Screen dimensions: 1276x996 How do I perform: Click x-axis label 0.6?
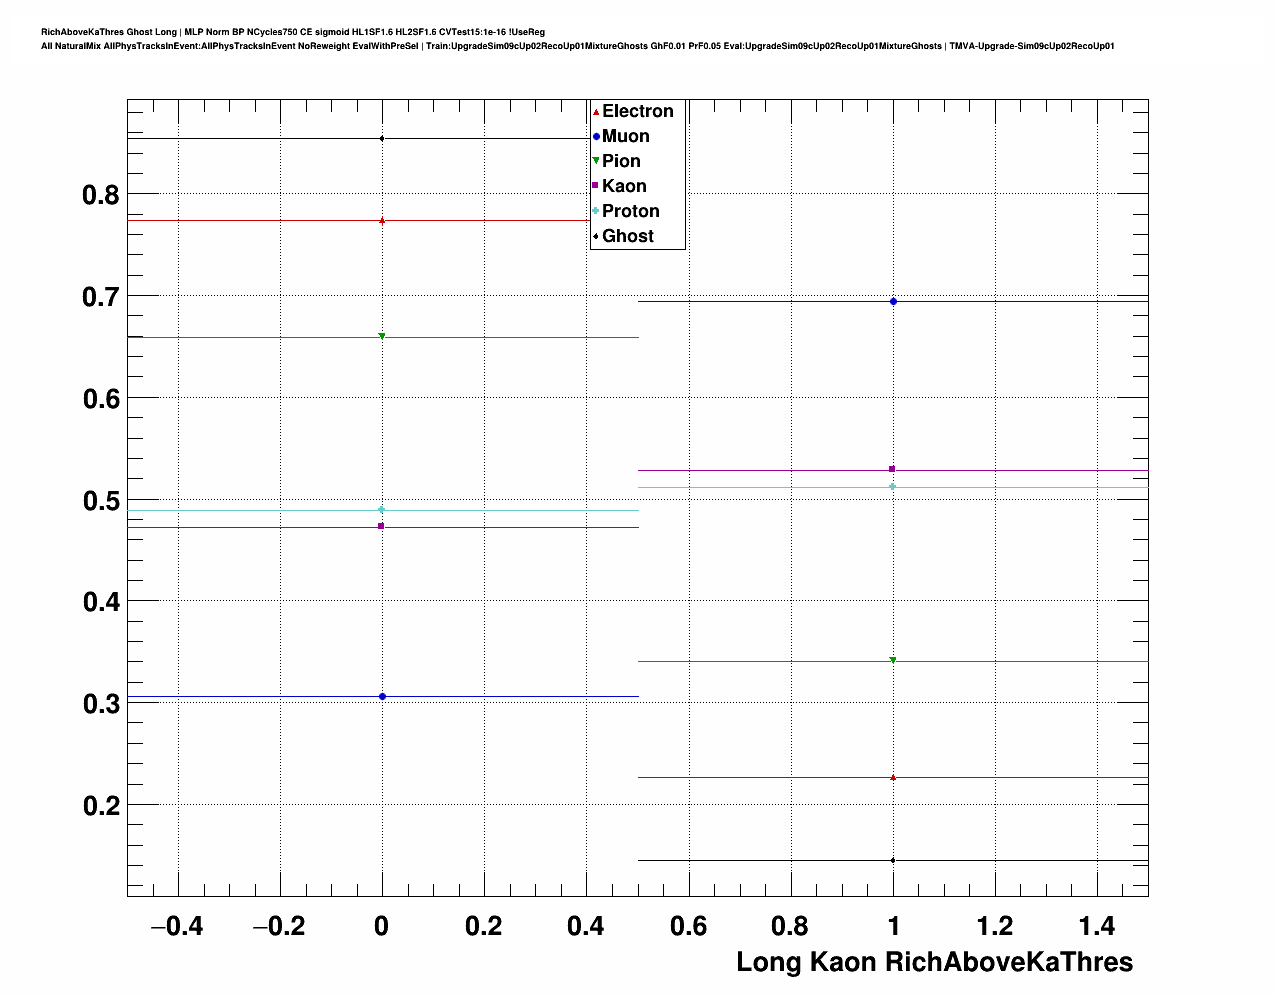688,927
